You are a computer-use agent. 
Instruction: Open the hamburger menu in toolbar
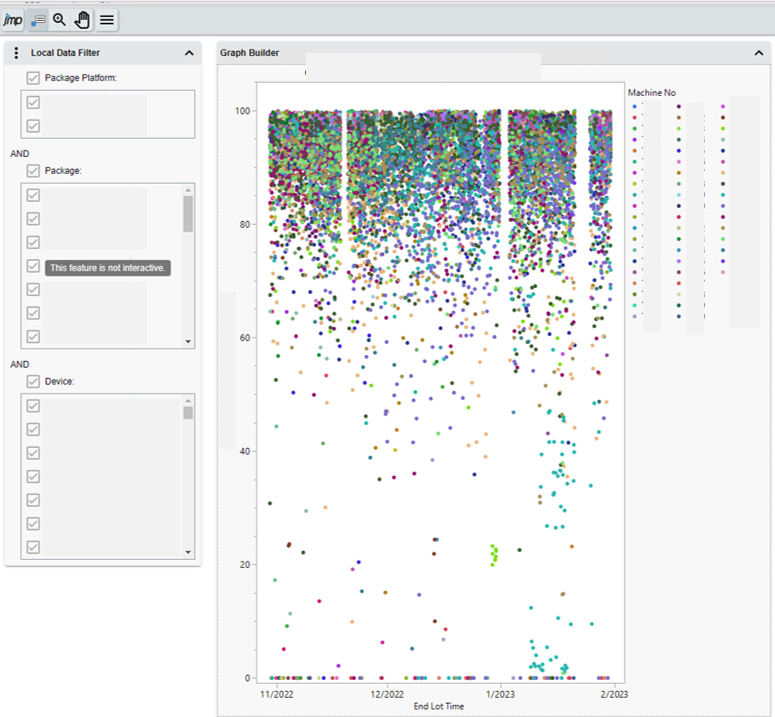[x=107, y=19]
